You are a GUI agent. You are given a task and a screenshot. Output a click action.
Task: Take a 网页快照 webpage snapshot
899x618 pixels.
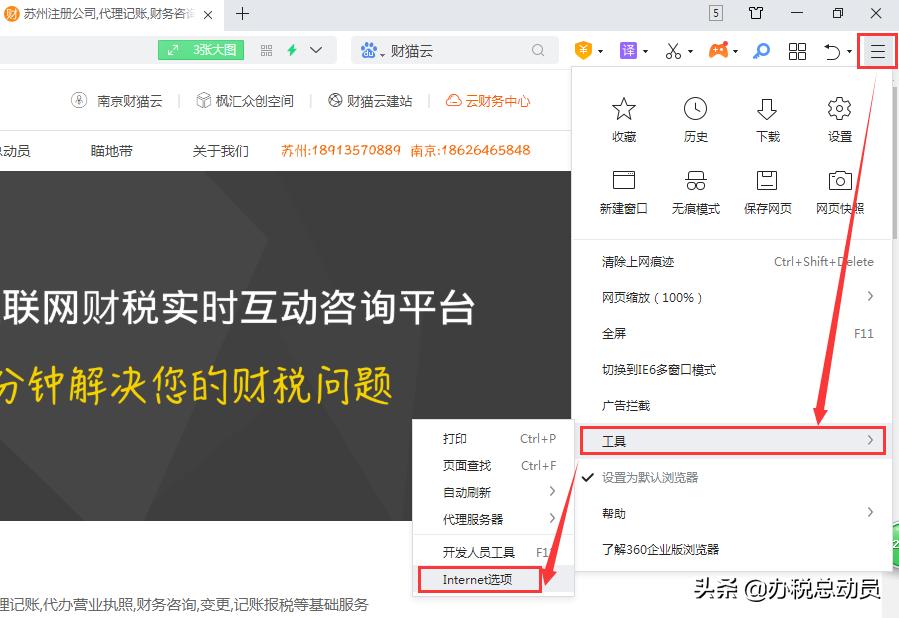click(x=839, y=190)
